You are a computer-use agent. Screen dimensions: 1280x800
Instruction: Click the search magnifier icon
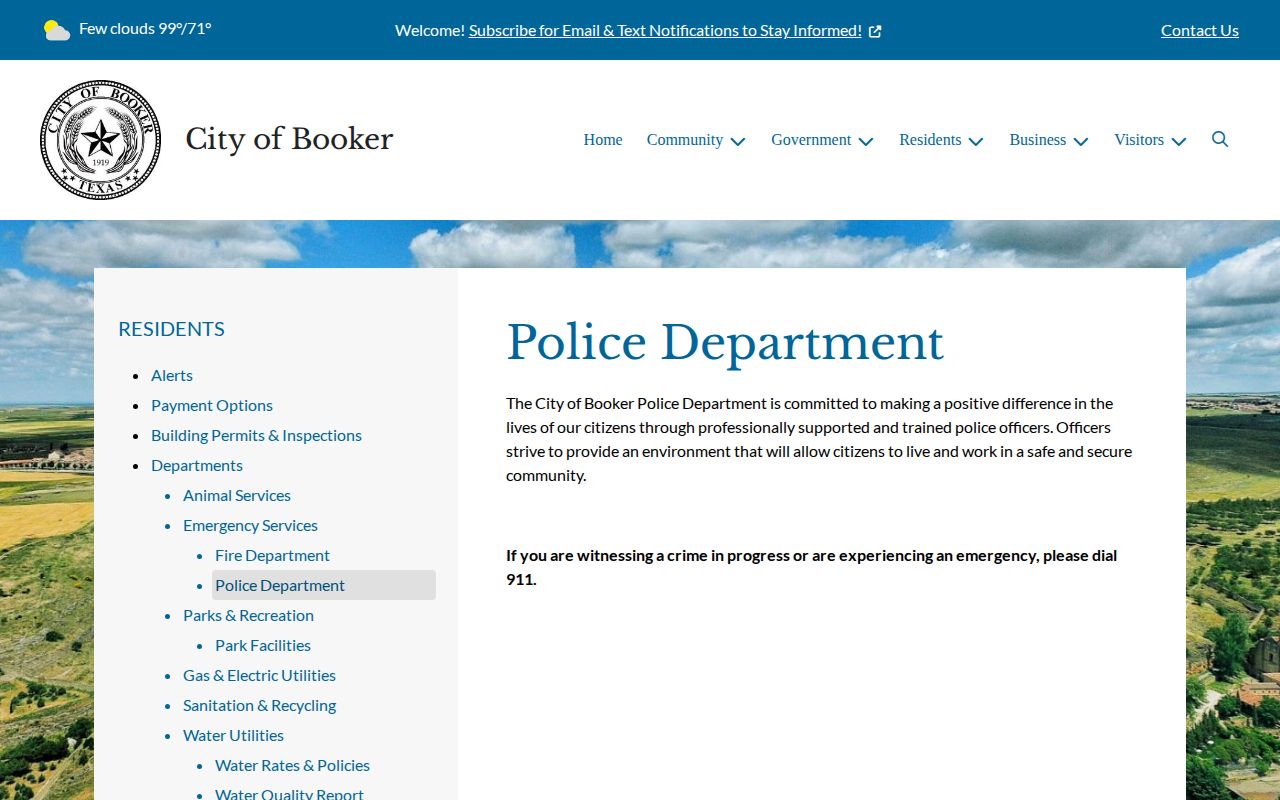1220,139
